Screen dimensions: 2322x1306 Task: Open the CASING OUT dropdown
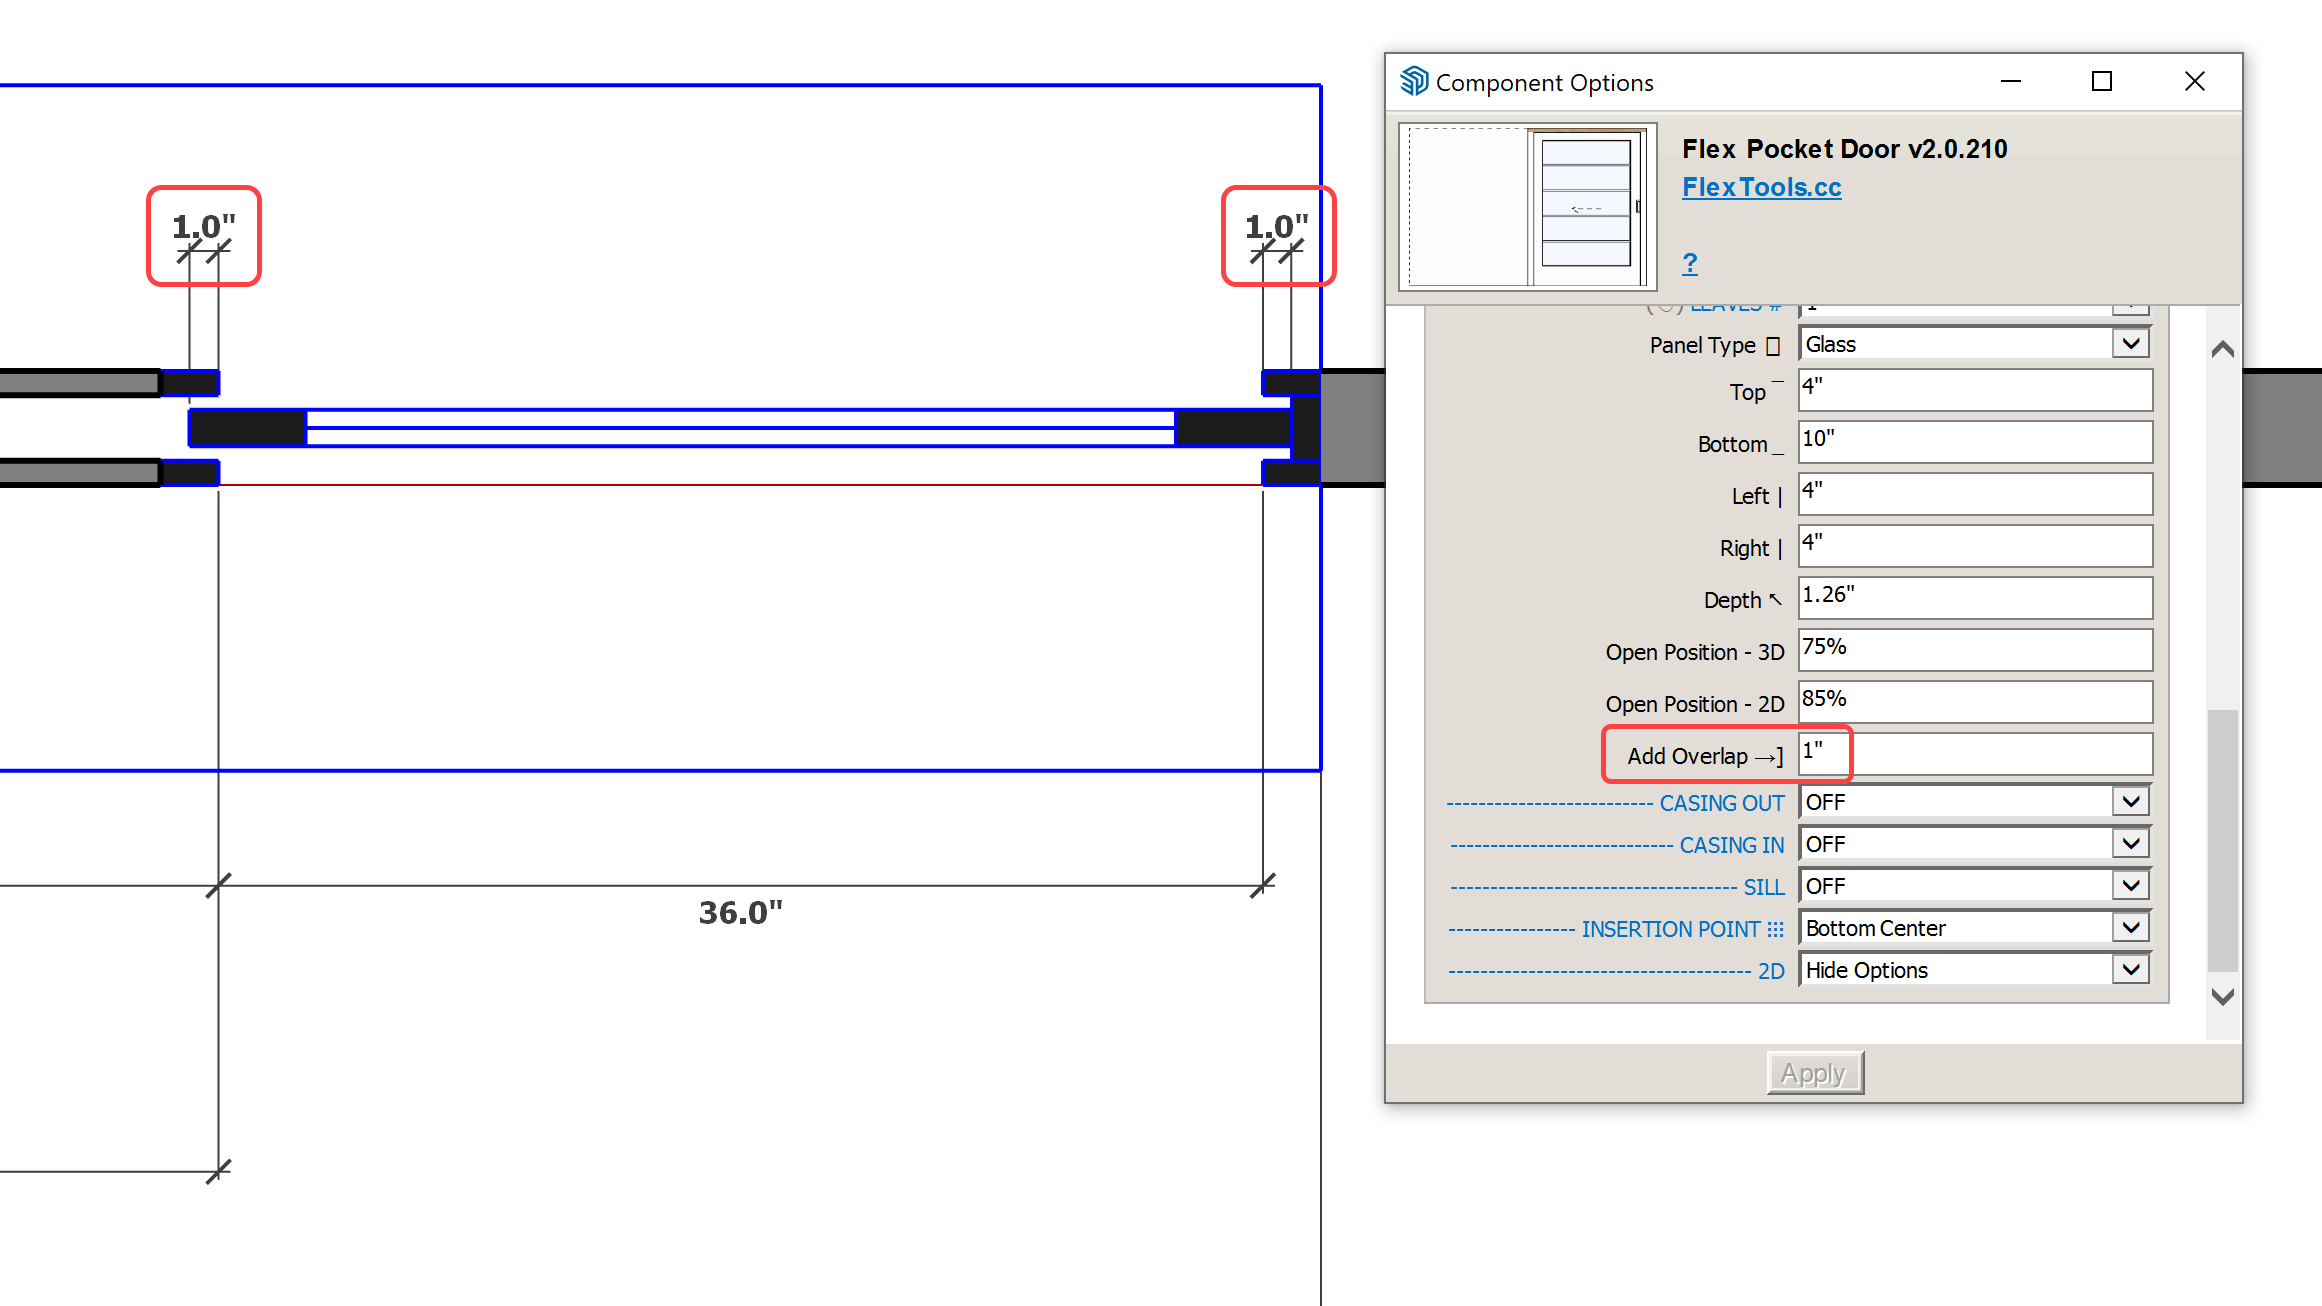coord(2130,802)
